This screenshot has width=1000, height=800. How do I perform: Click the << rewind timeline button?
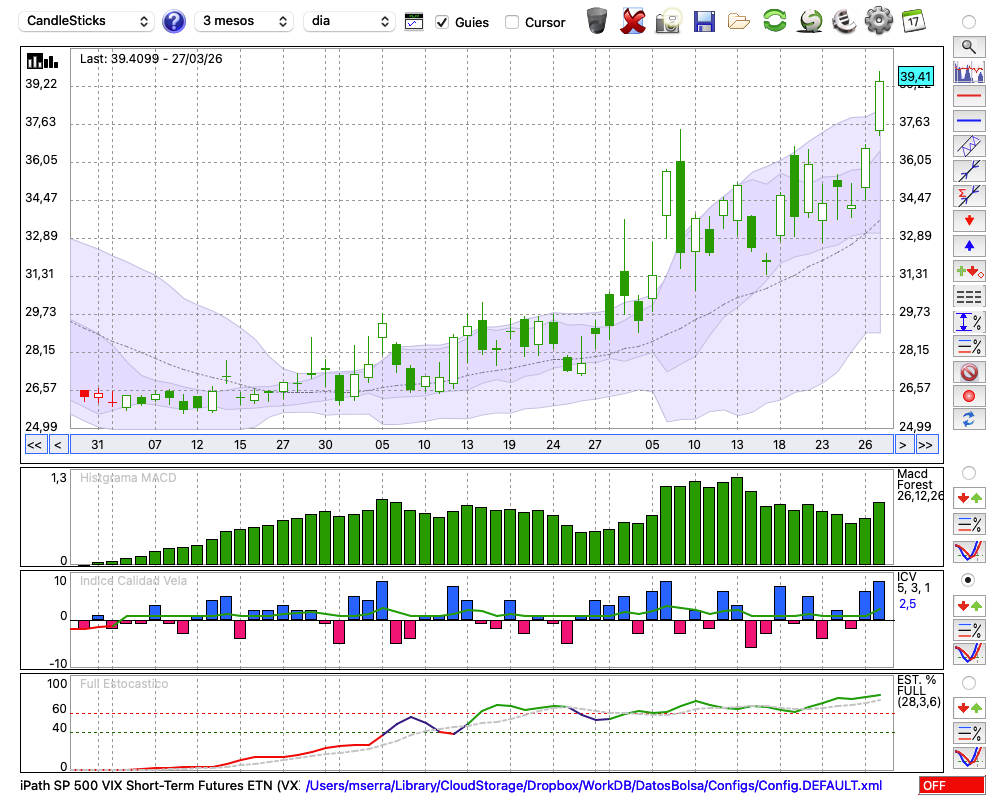tap(34, 444)
